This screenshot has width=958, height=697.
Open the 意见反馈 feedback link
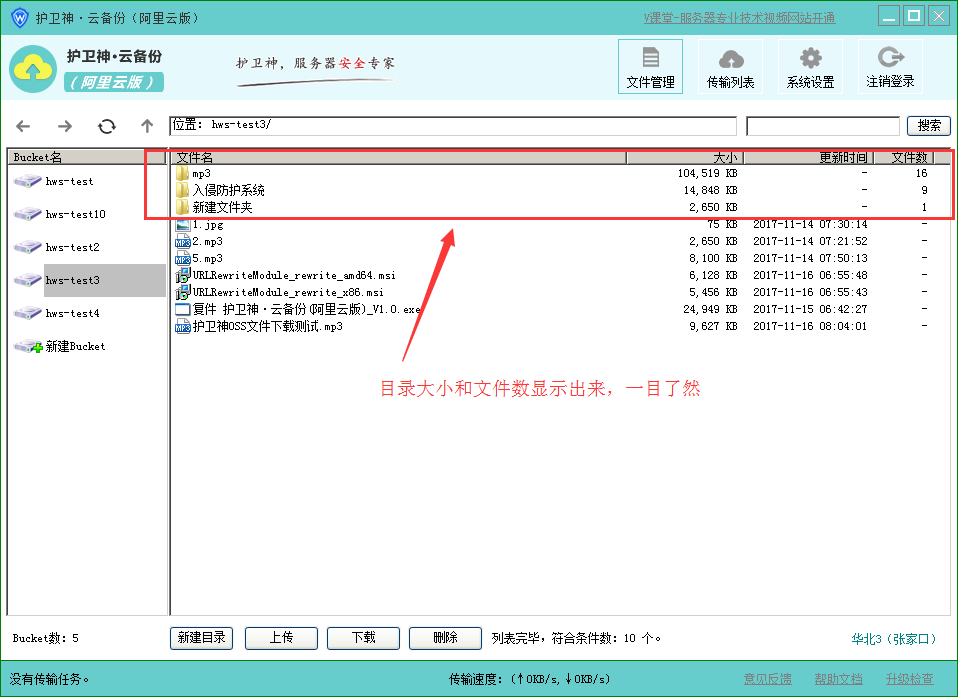tap(767, 679)
